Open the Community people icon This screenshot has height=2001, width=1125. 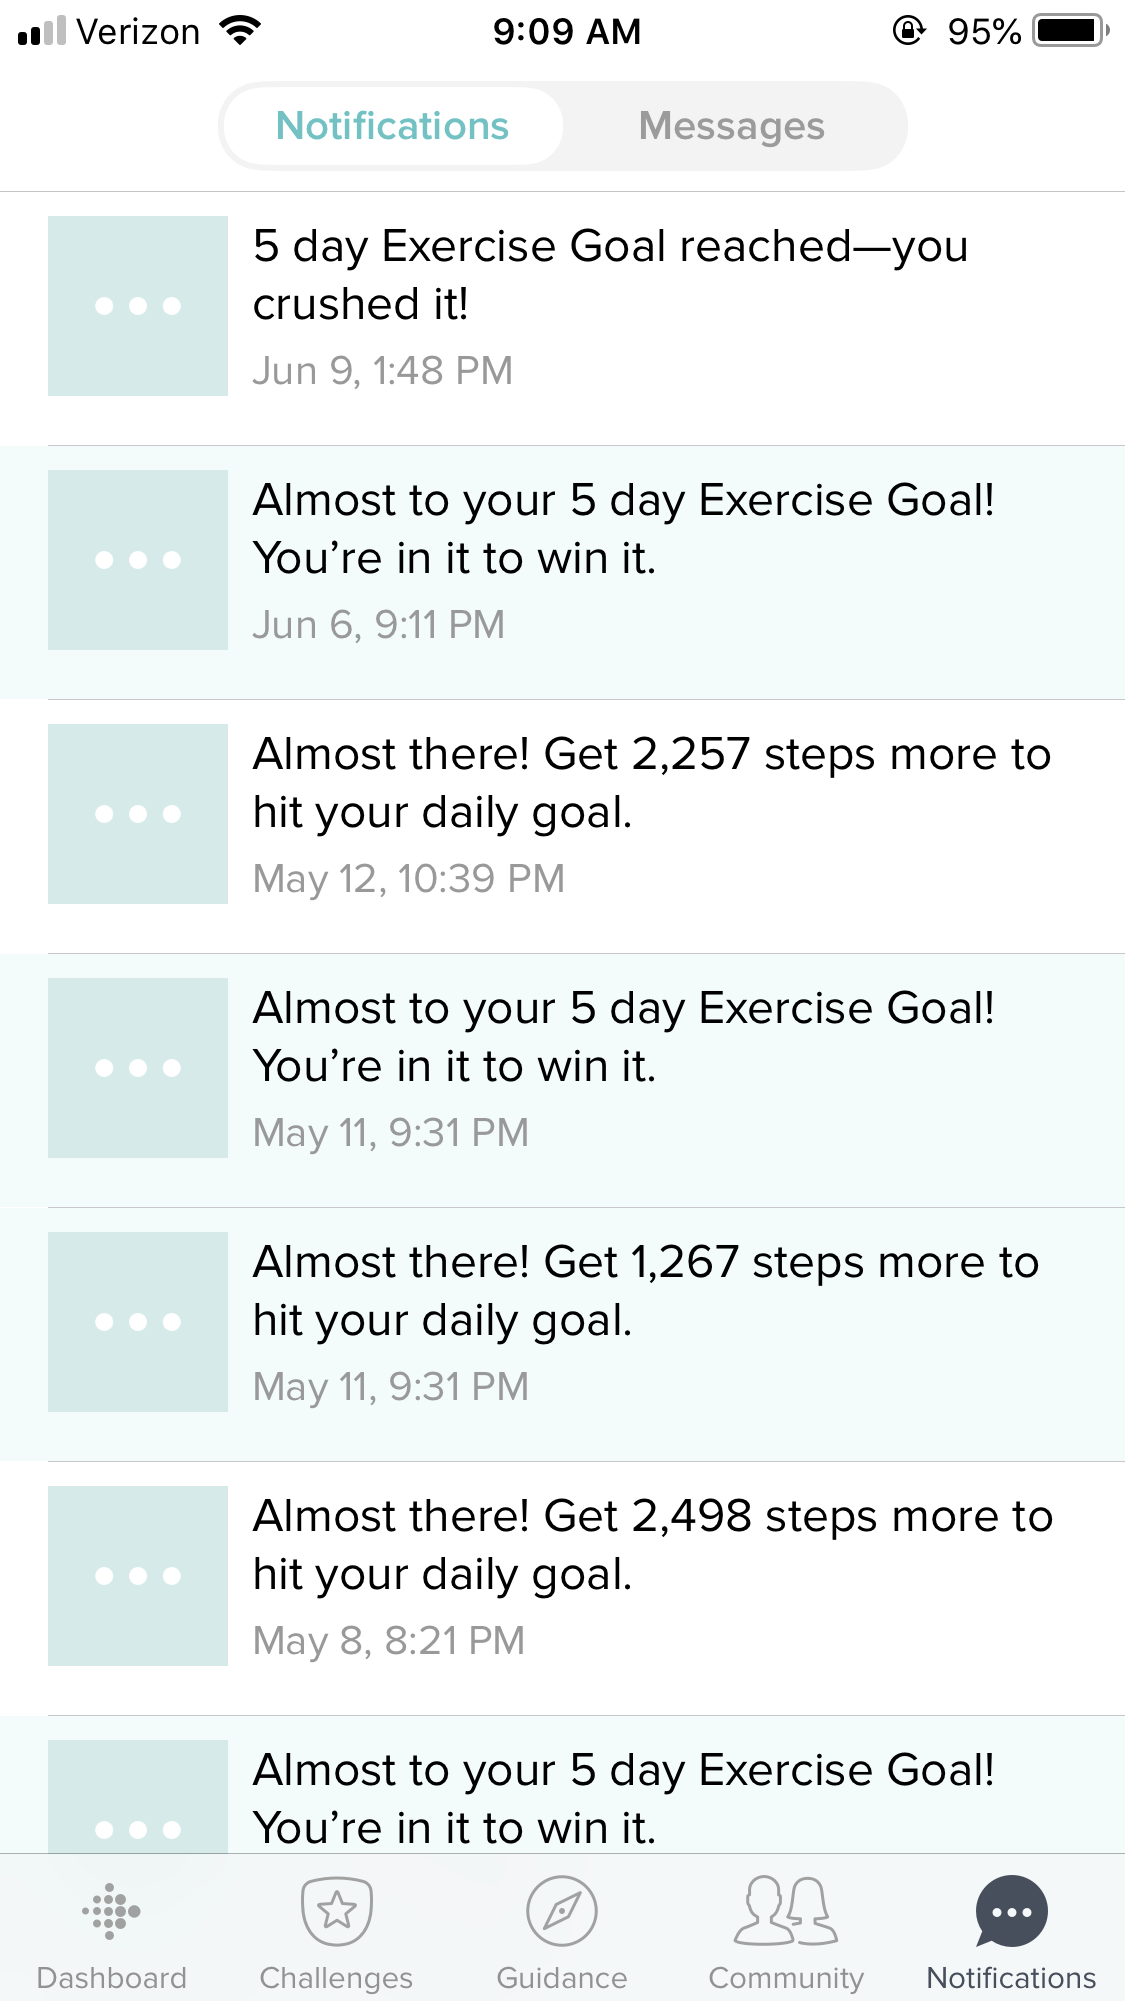point(786,1912)
